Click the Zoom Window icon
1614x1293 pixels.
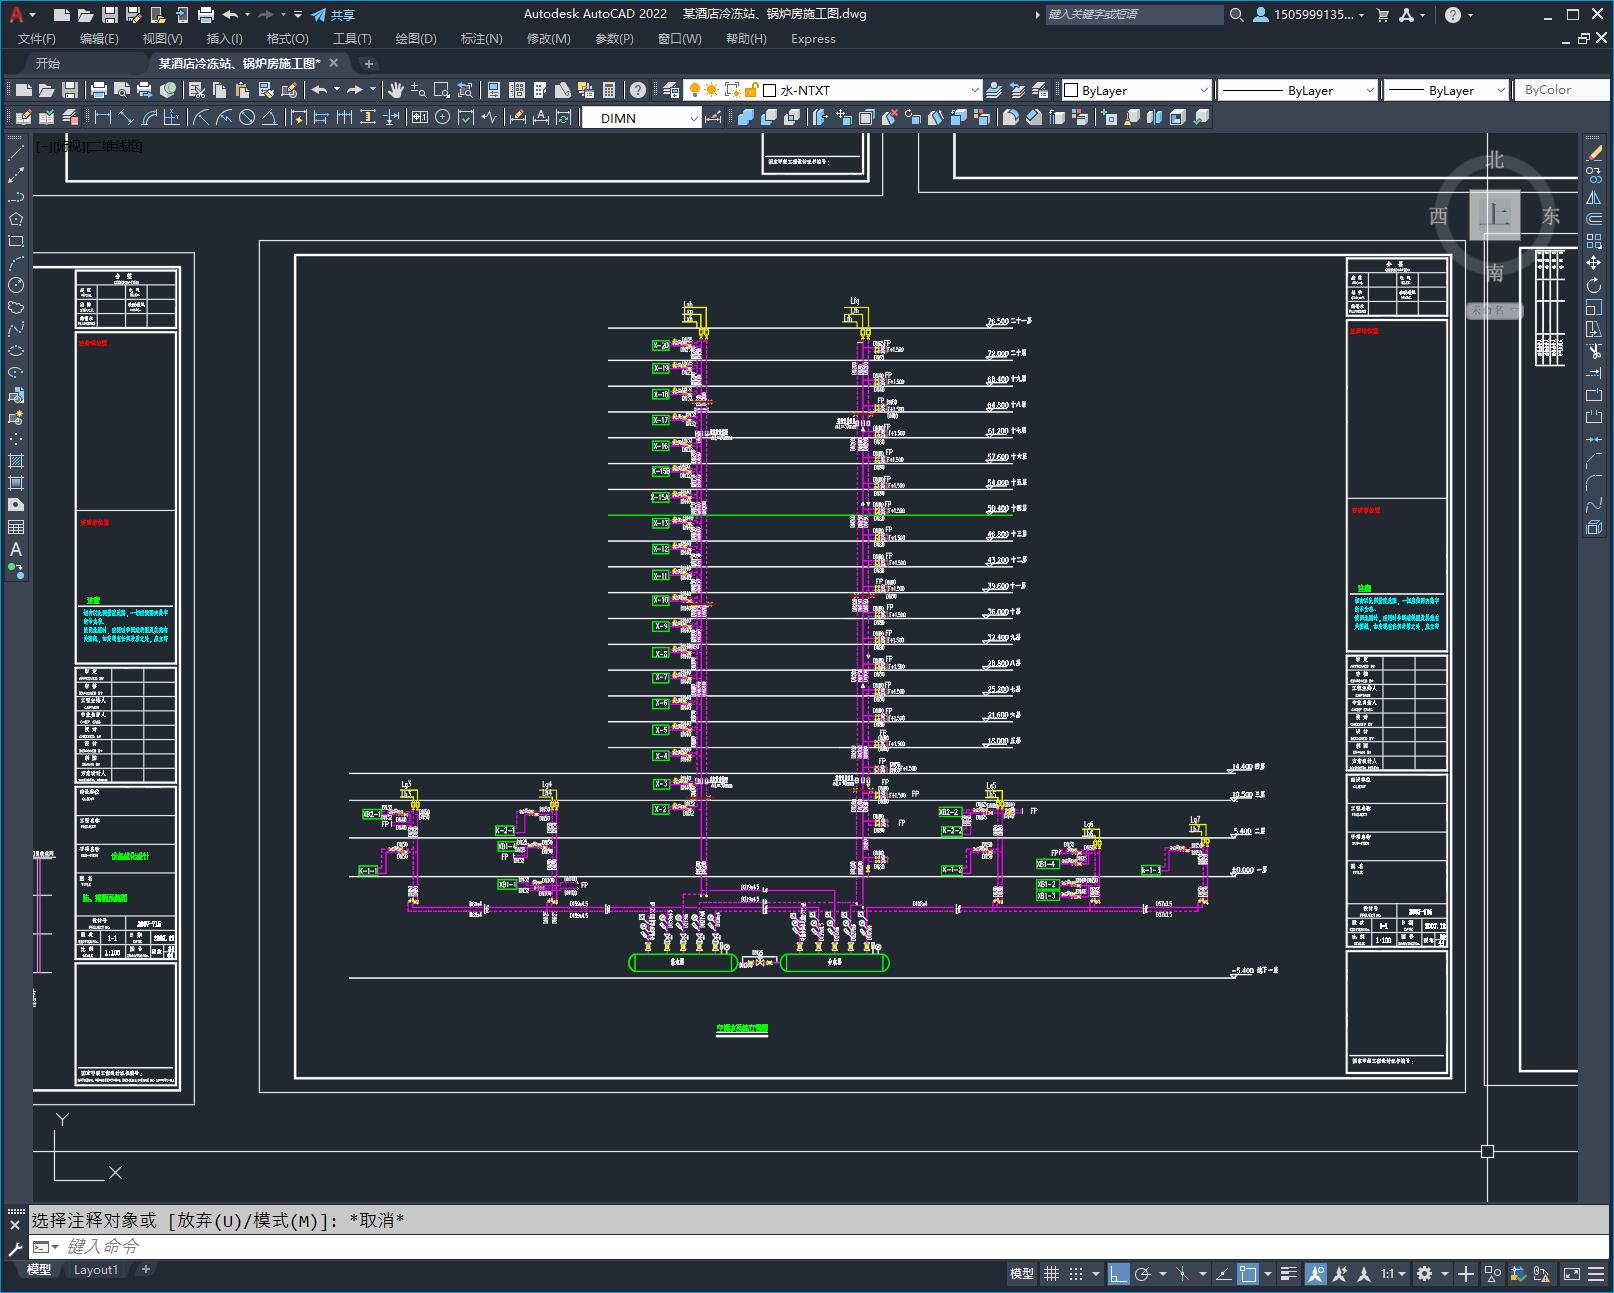tap(442, 90)
